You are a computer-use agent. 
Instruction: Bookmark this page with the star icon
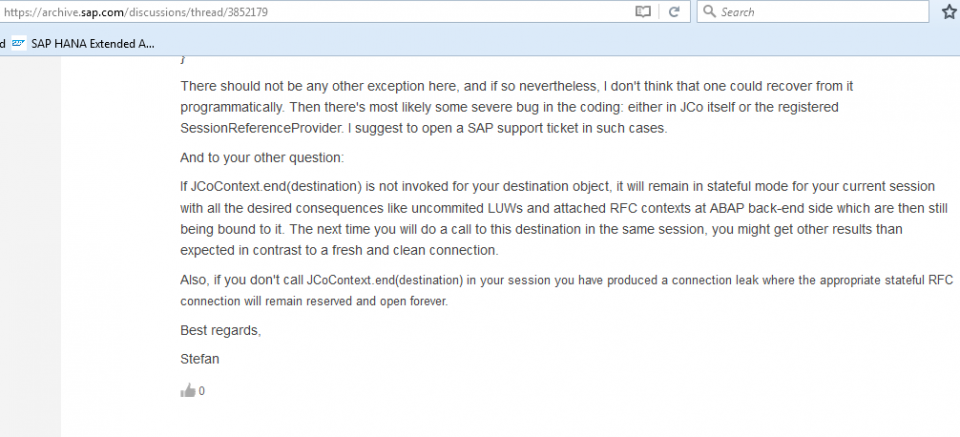point(948,12)
